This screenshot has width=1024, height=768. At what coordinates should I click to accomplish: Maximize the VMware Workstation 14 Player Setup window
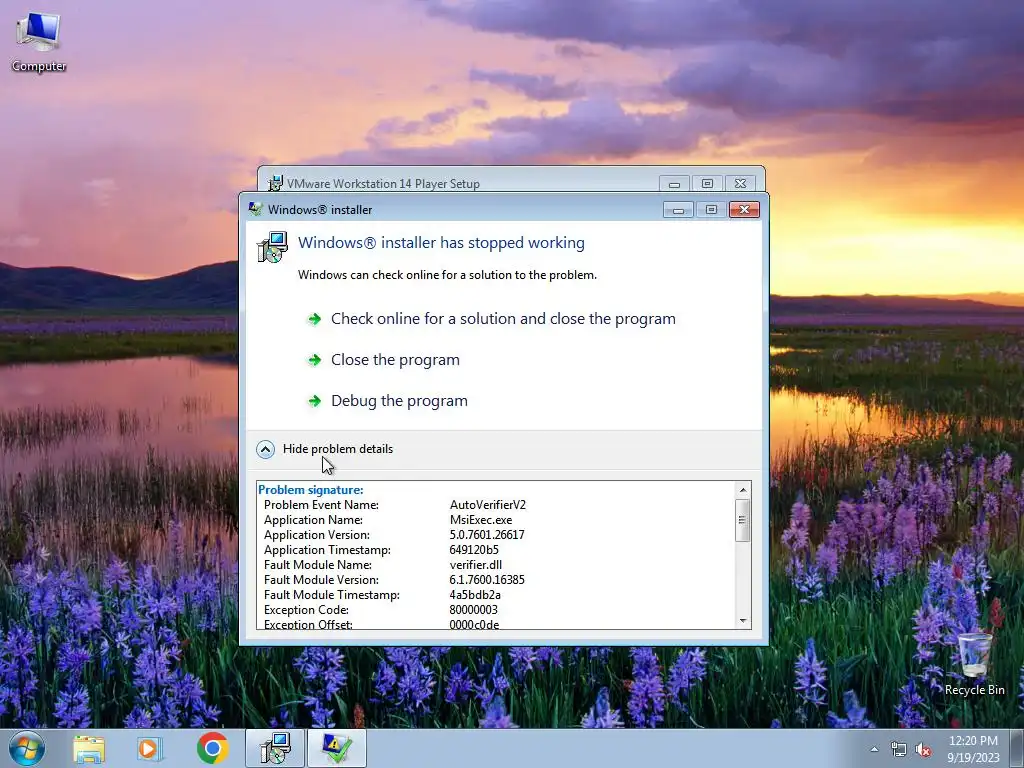click(707, 184)
